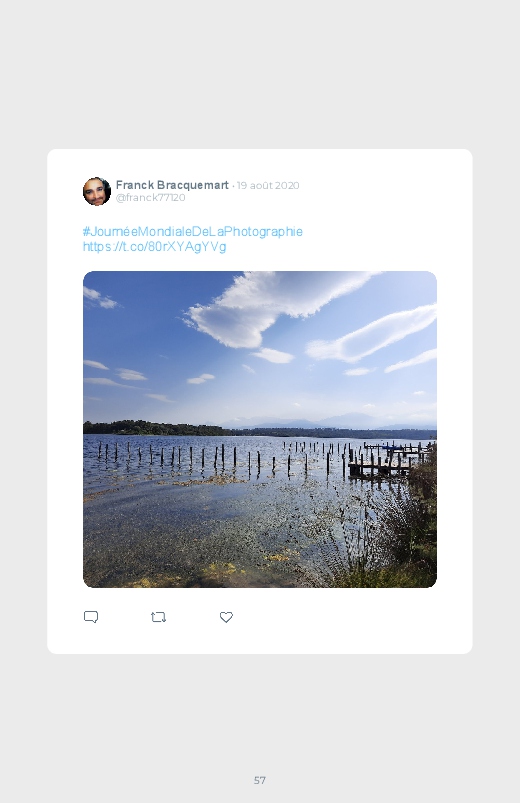Follow the https://t.co/80rXYAgYVg link
Viewport: 520px width, 803px height.
point(154,247)
